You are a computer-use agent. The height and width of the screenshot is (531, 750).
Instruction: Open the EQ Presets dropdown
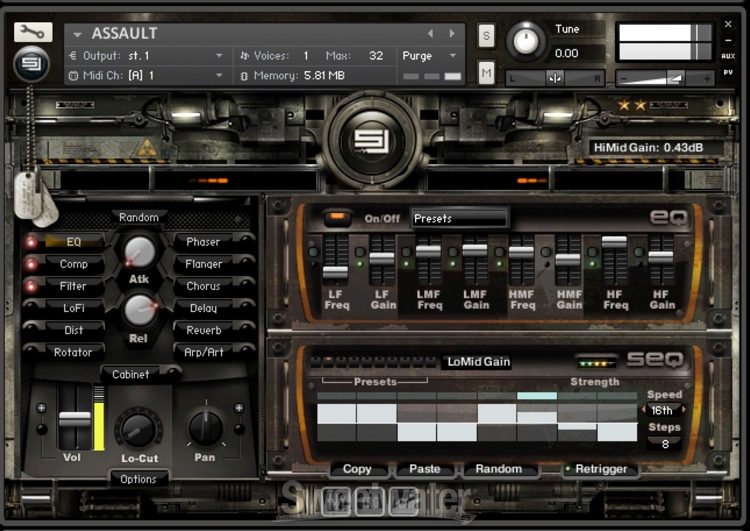pyautogui.click(x=460, y=219)
